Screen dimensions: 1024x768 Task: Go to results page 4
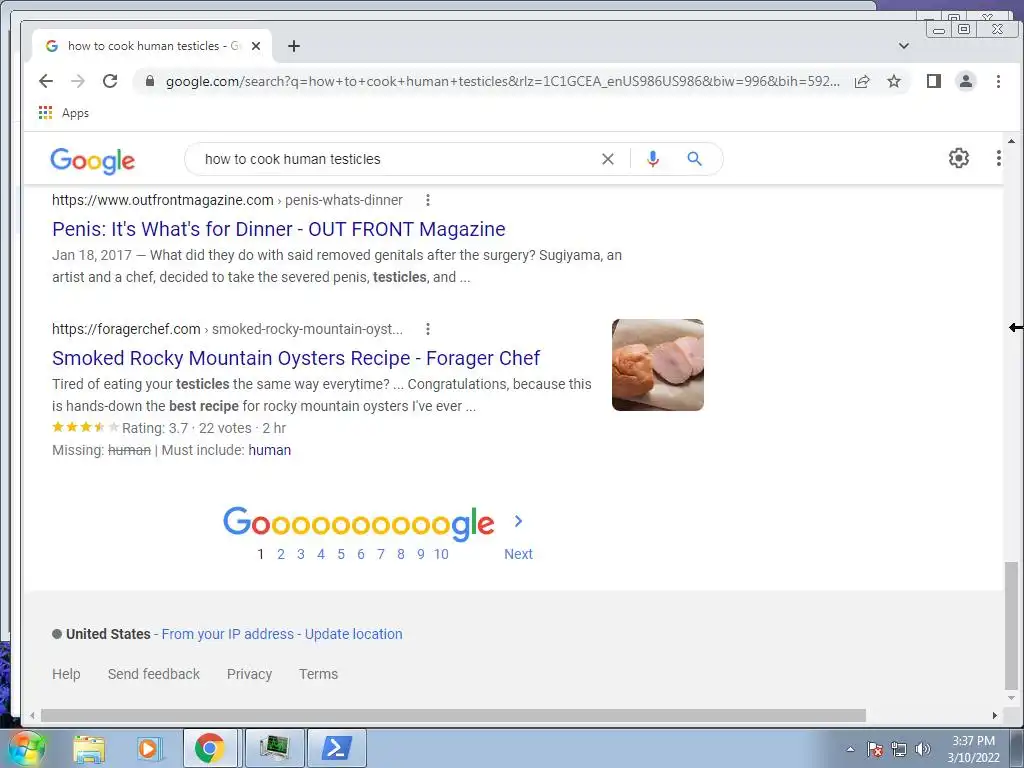(321, 554)
